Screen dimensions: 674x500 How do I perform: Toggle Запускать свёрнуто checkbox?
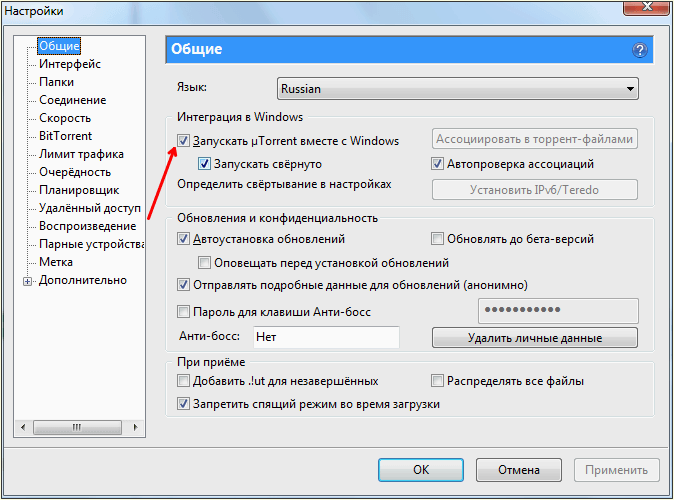(204, 163)
